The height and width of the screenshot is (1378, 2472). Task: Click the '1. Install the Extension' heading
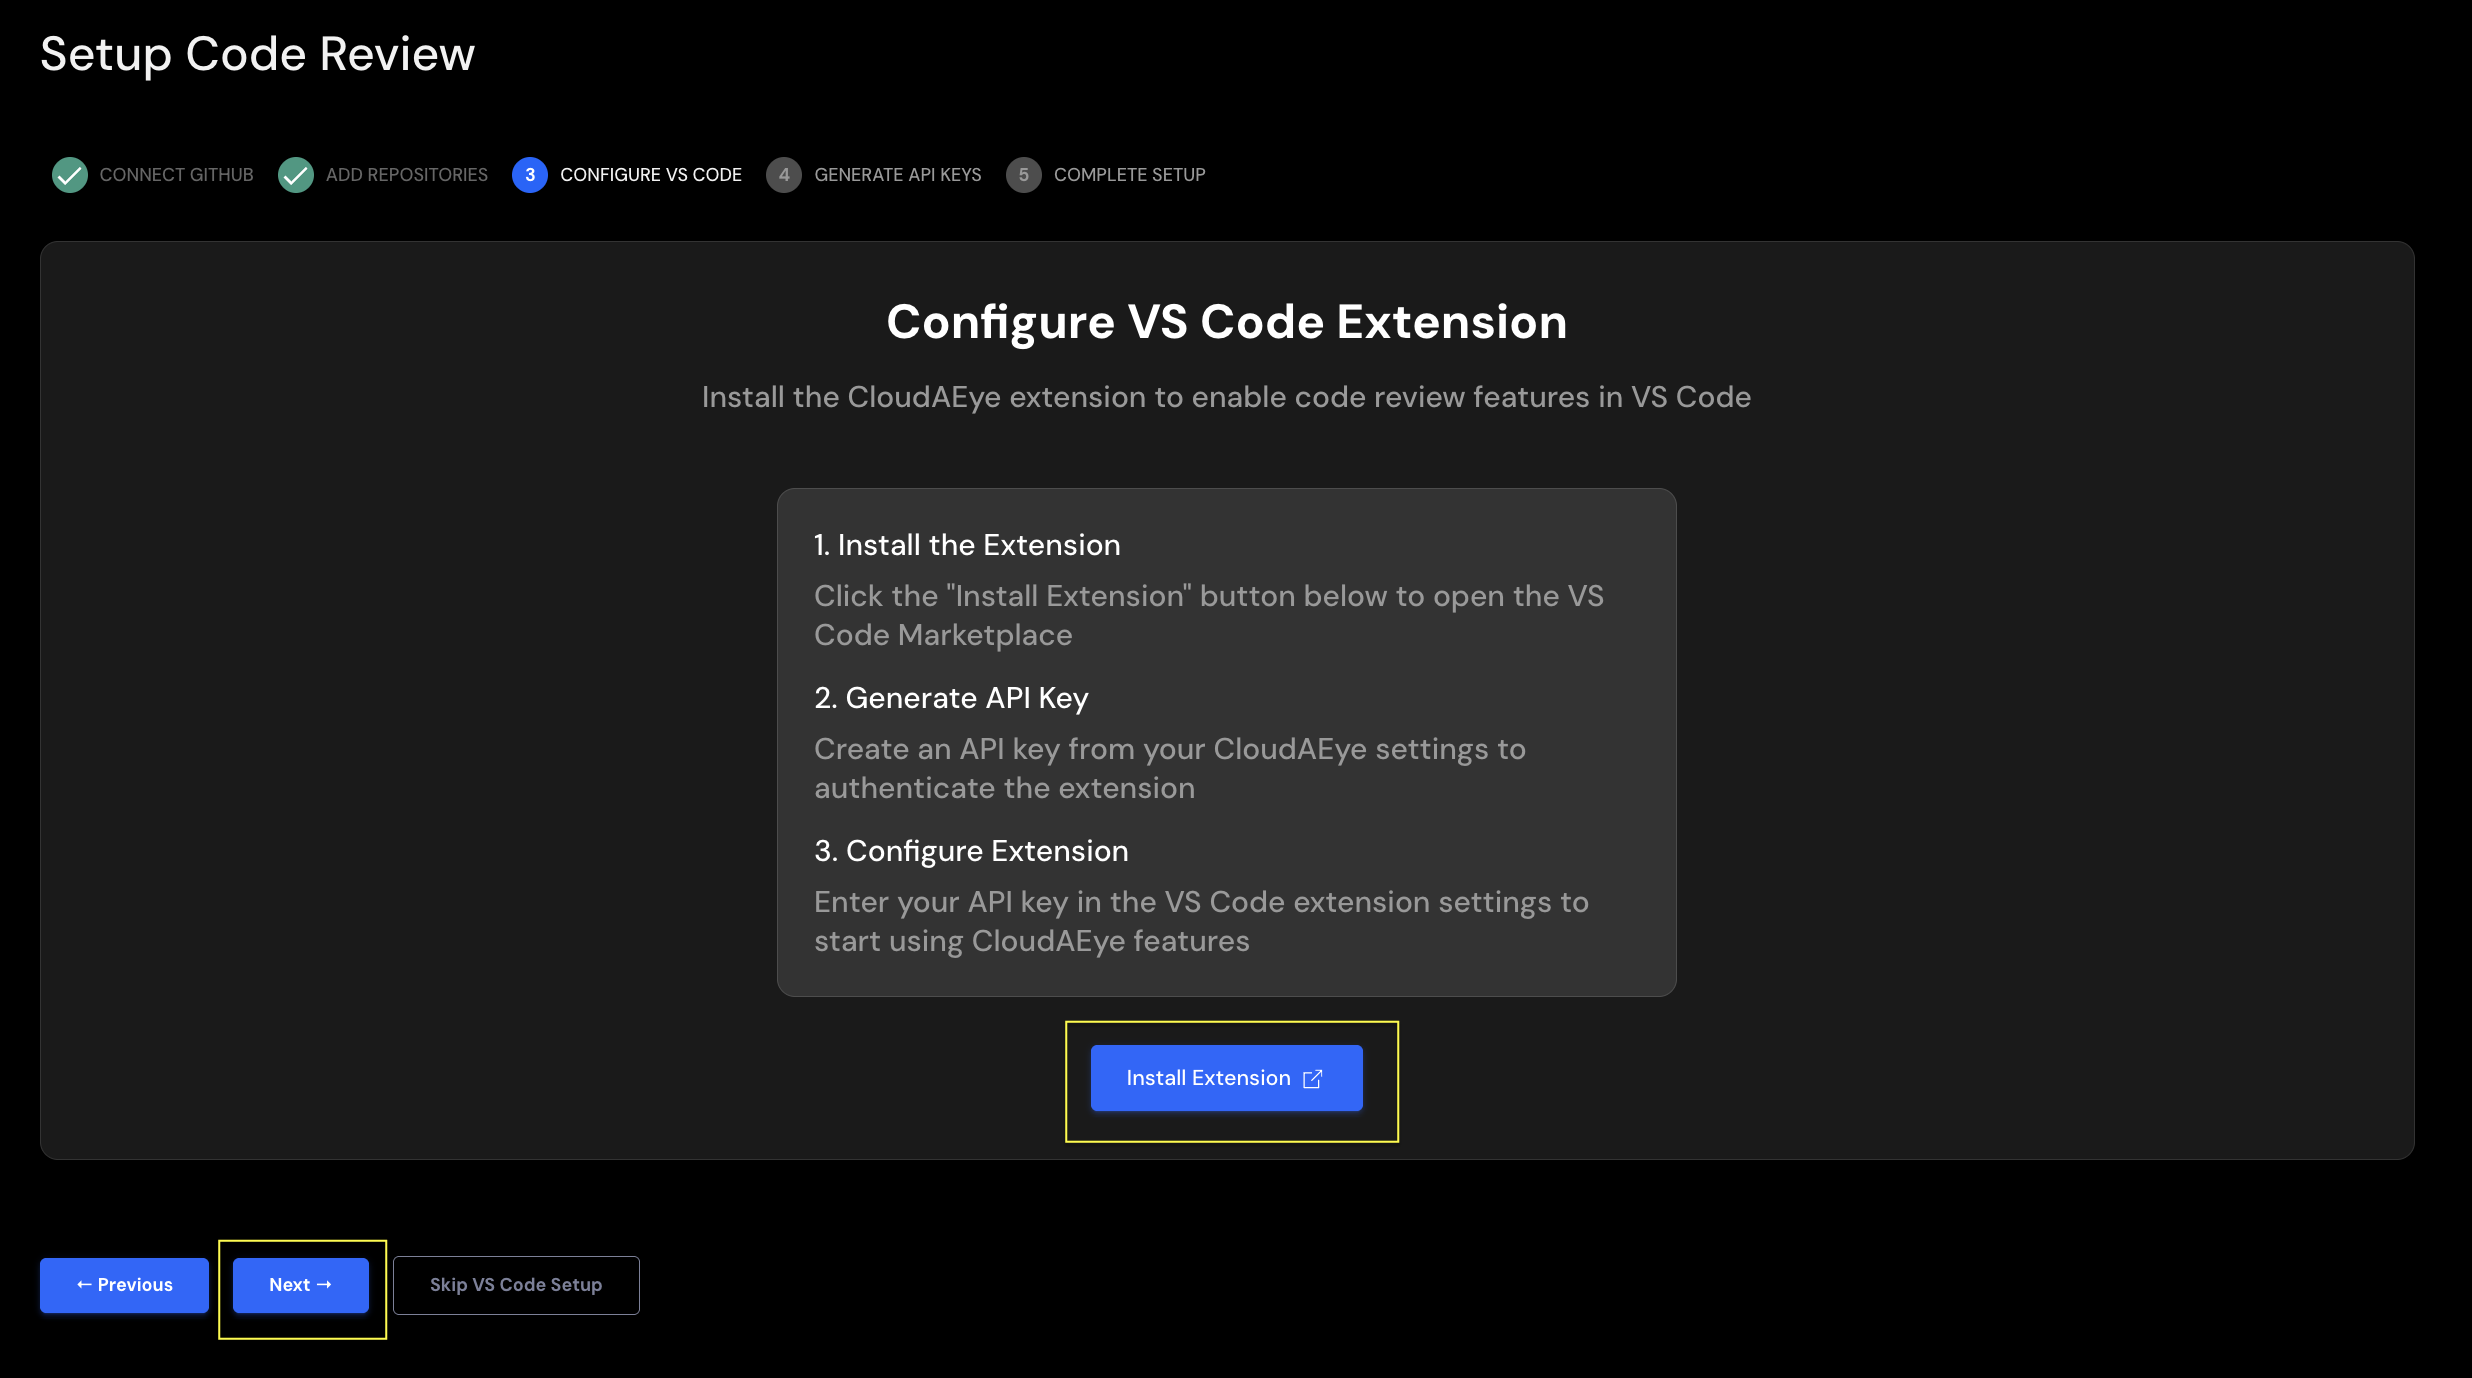(967, 545)
